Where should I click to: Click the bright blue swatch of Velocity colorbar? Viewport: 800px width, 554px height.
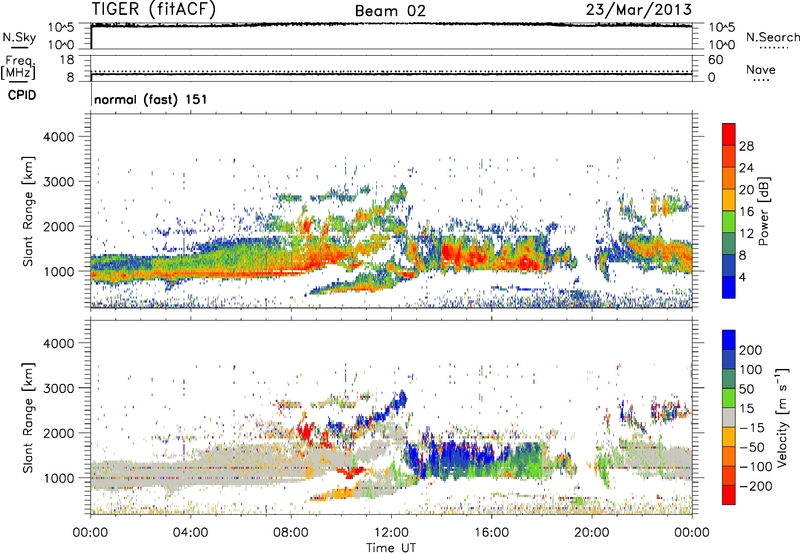click(729, 340)
